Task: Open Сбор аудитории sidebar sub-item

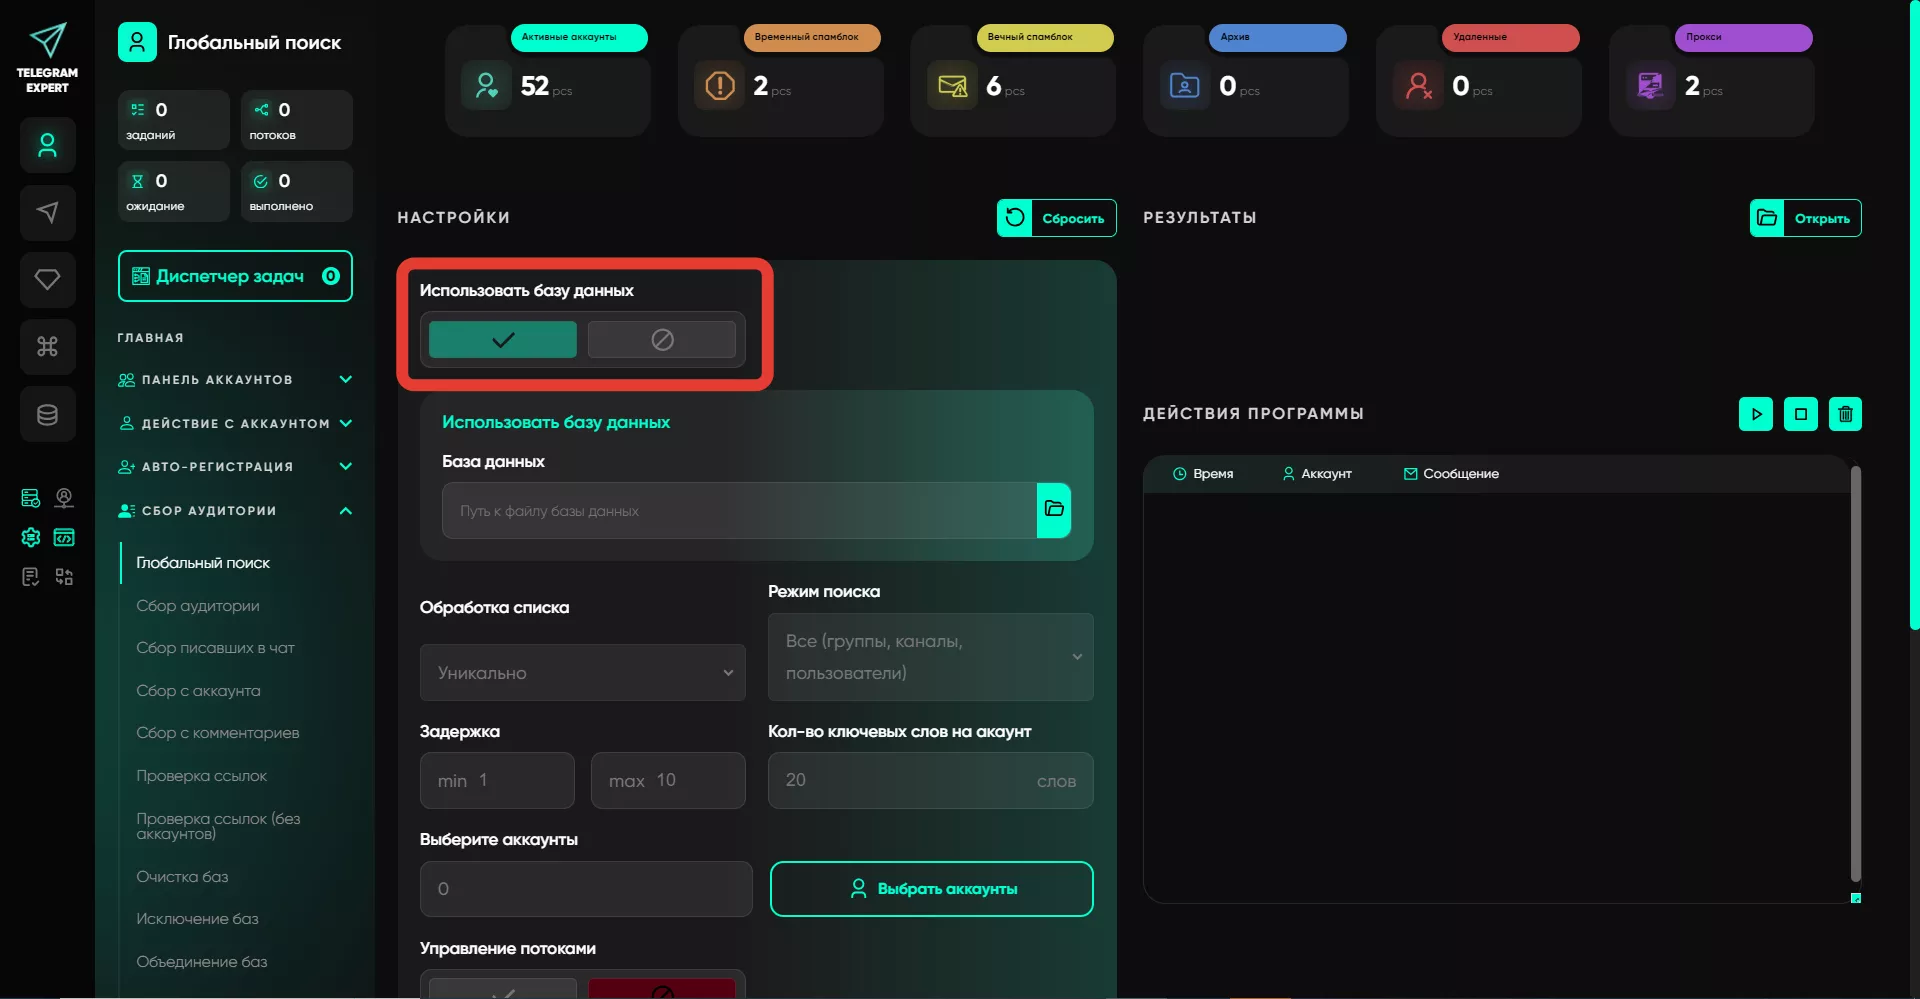Action: [198, 606]
